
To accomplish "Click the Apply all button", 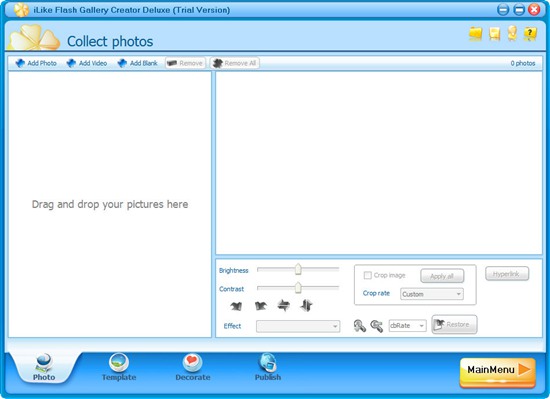I will click(x=442, y=276).
